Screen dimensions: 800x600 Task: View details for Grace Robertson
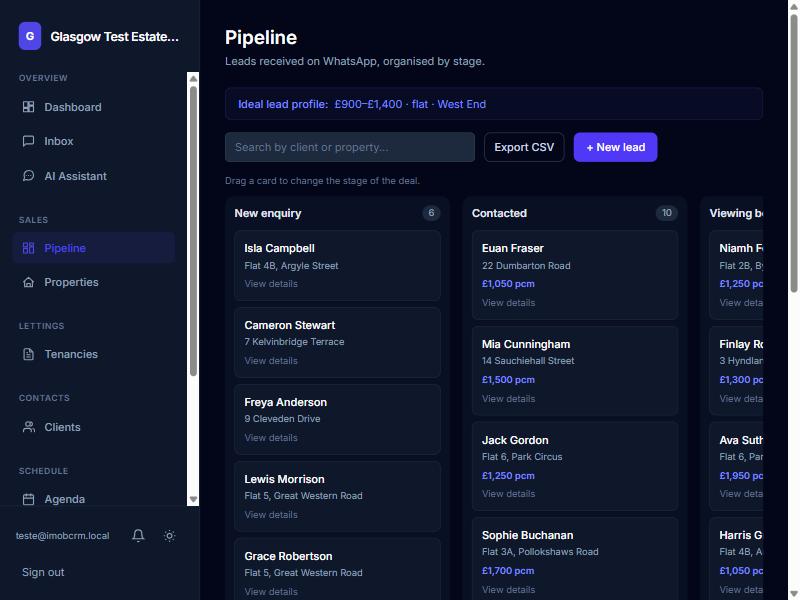tap(271, 592)
